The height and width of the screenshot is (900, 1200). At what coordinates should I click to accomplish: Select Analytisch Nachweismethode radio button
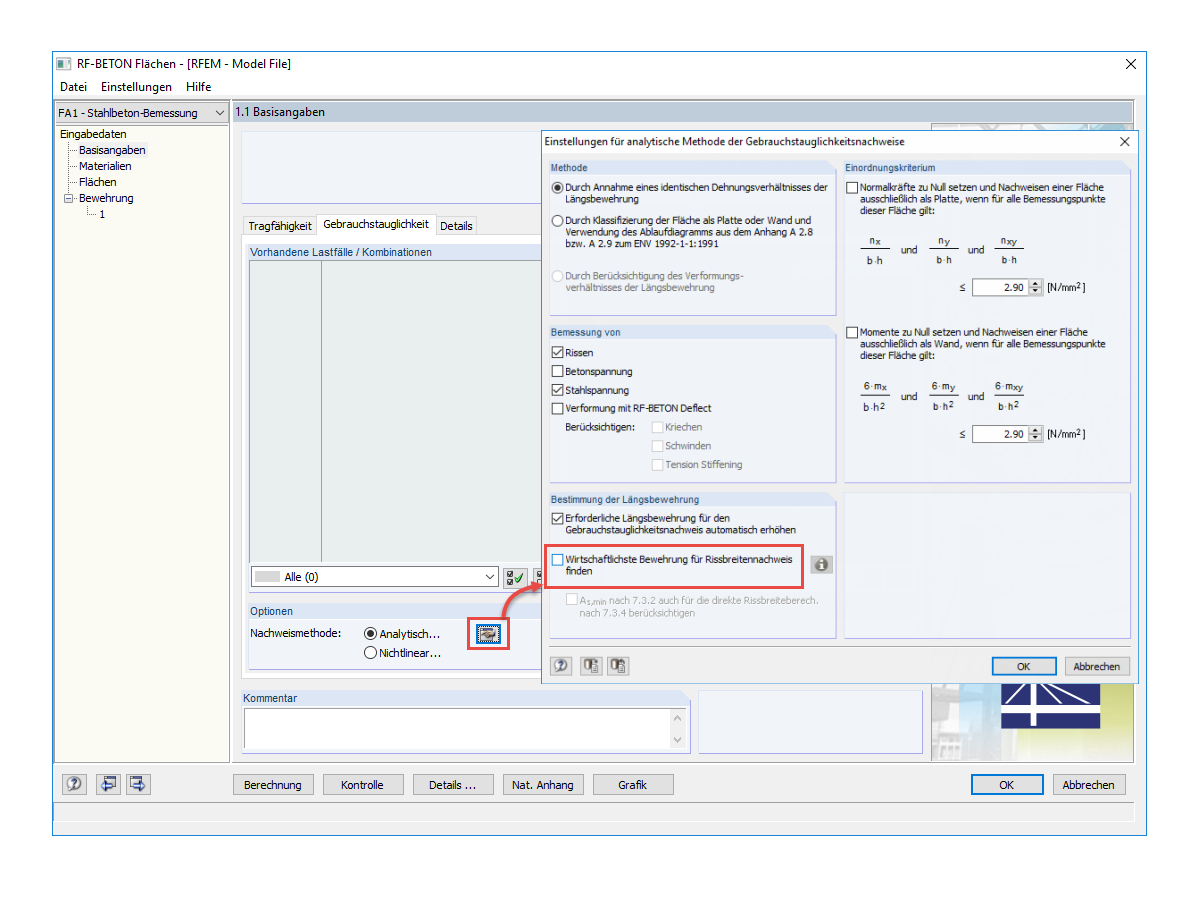pyautogui.click(x=371, y=634)
